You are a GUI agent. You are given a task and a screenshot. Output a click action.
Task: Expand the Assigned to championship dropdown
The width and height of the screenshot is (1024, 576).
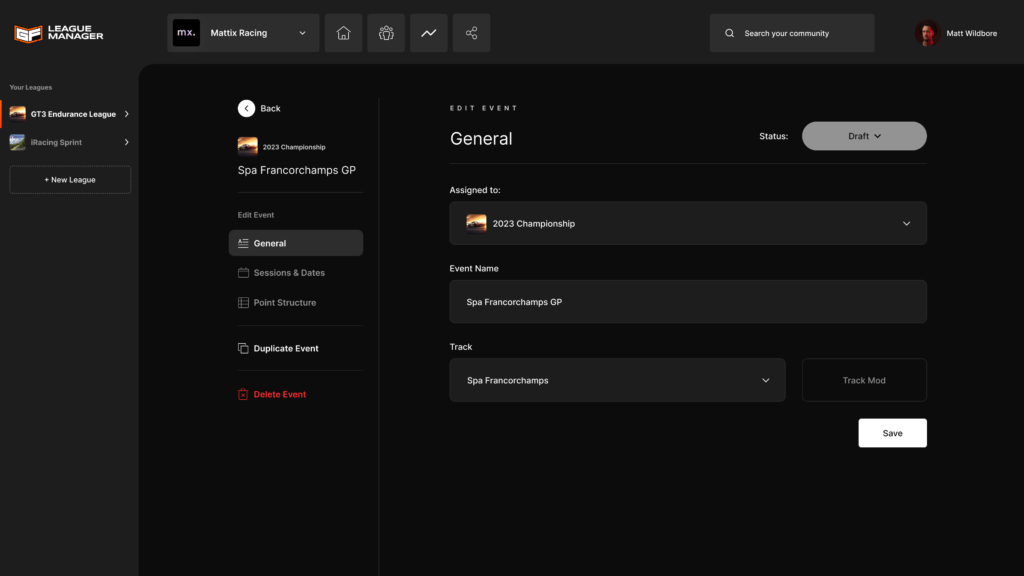(688, 224)
